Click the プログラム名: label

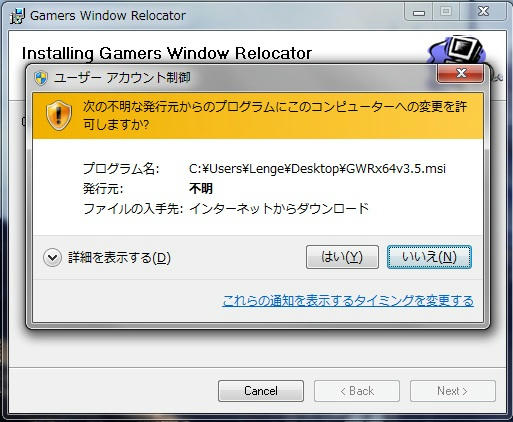pos(121,169)
